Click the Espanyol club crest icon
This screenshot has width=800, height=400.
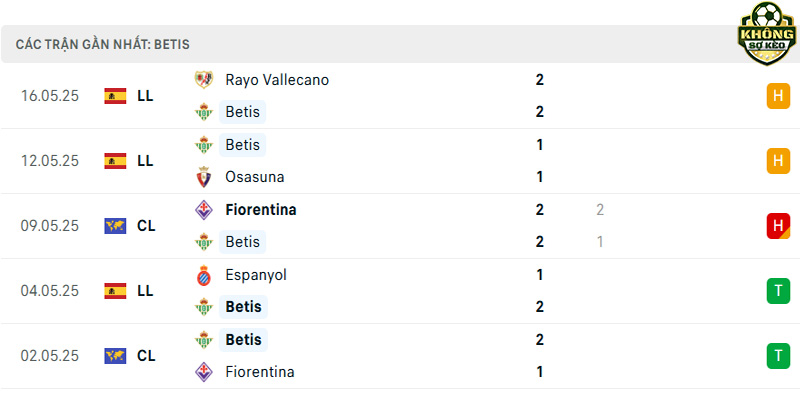pos(204,275)
